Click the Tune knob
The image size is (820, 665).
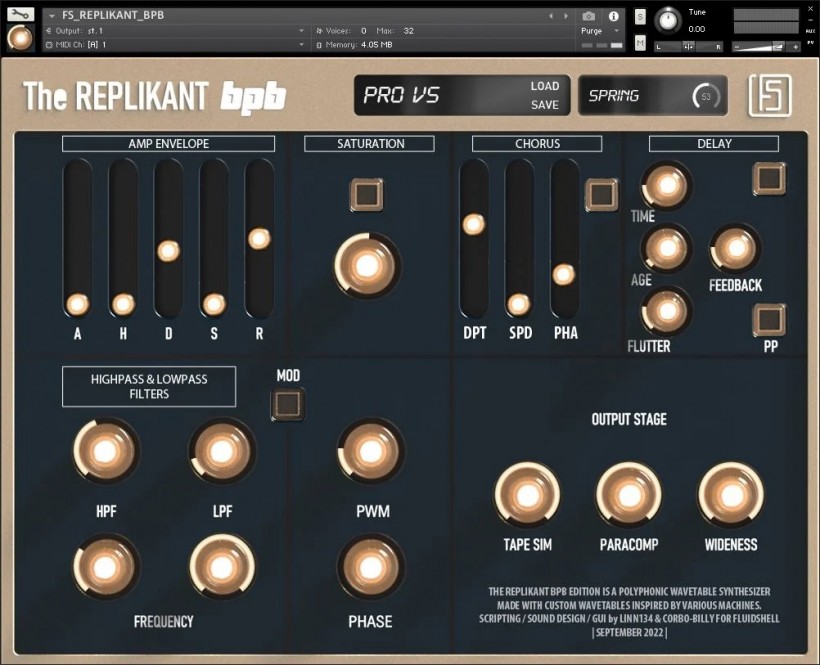pos(665,19)
